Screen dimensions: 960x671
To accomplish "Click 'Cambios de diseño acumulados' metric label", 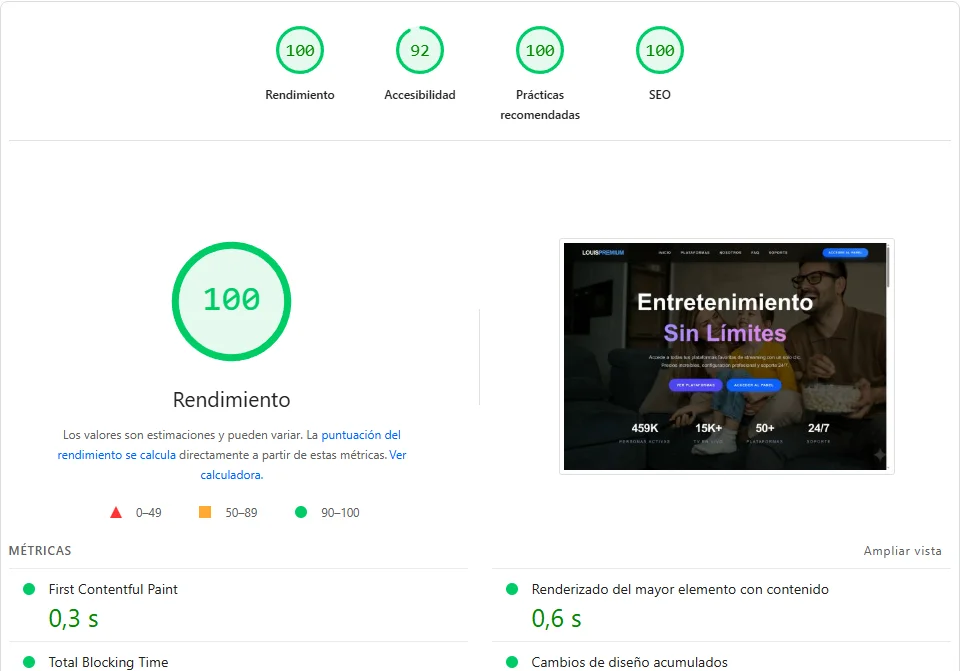I will coord(629,662).
